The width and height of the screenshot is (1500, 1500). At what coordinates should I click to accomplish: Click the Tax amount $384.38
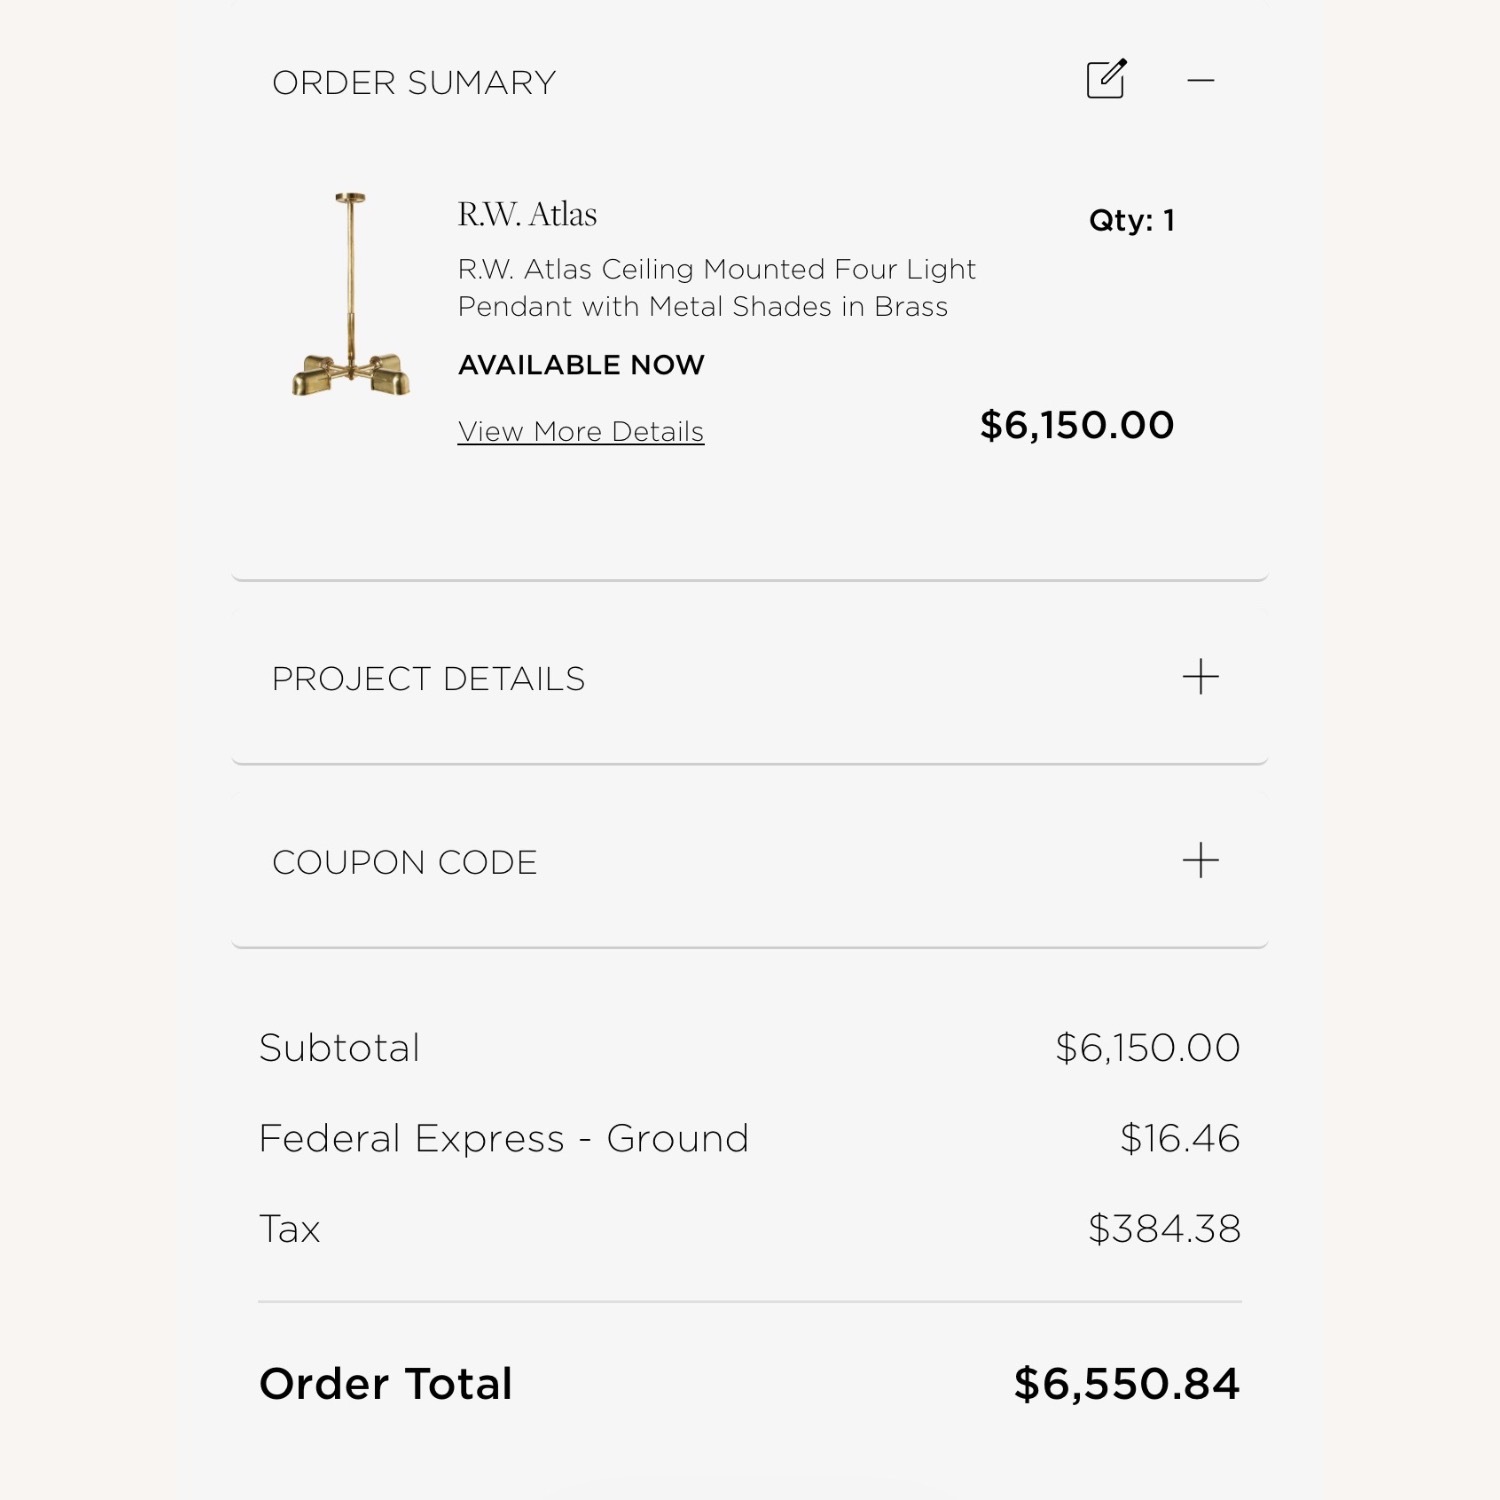1164,1228
